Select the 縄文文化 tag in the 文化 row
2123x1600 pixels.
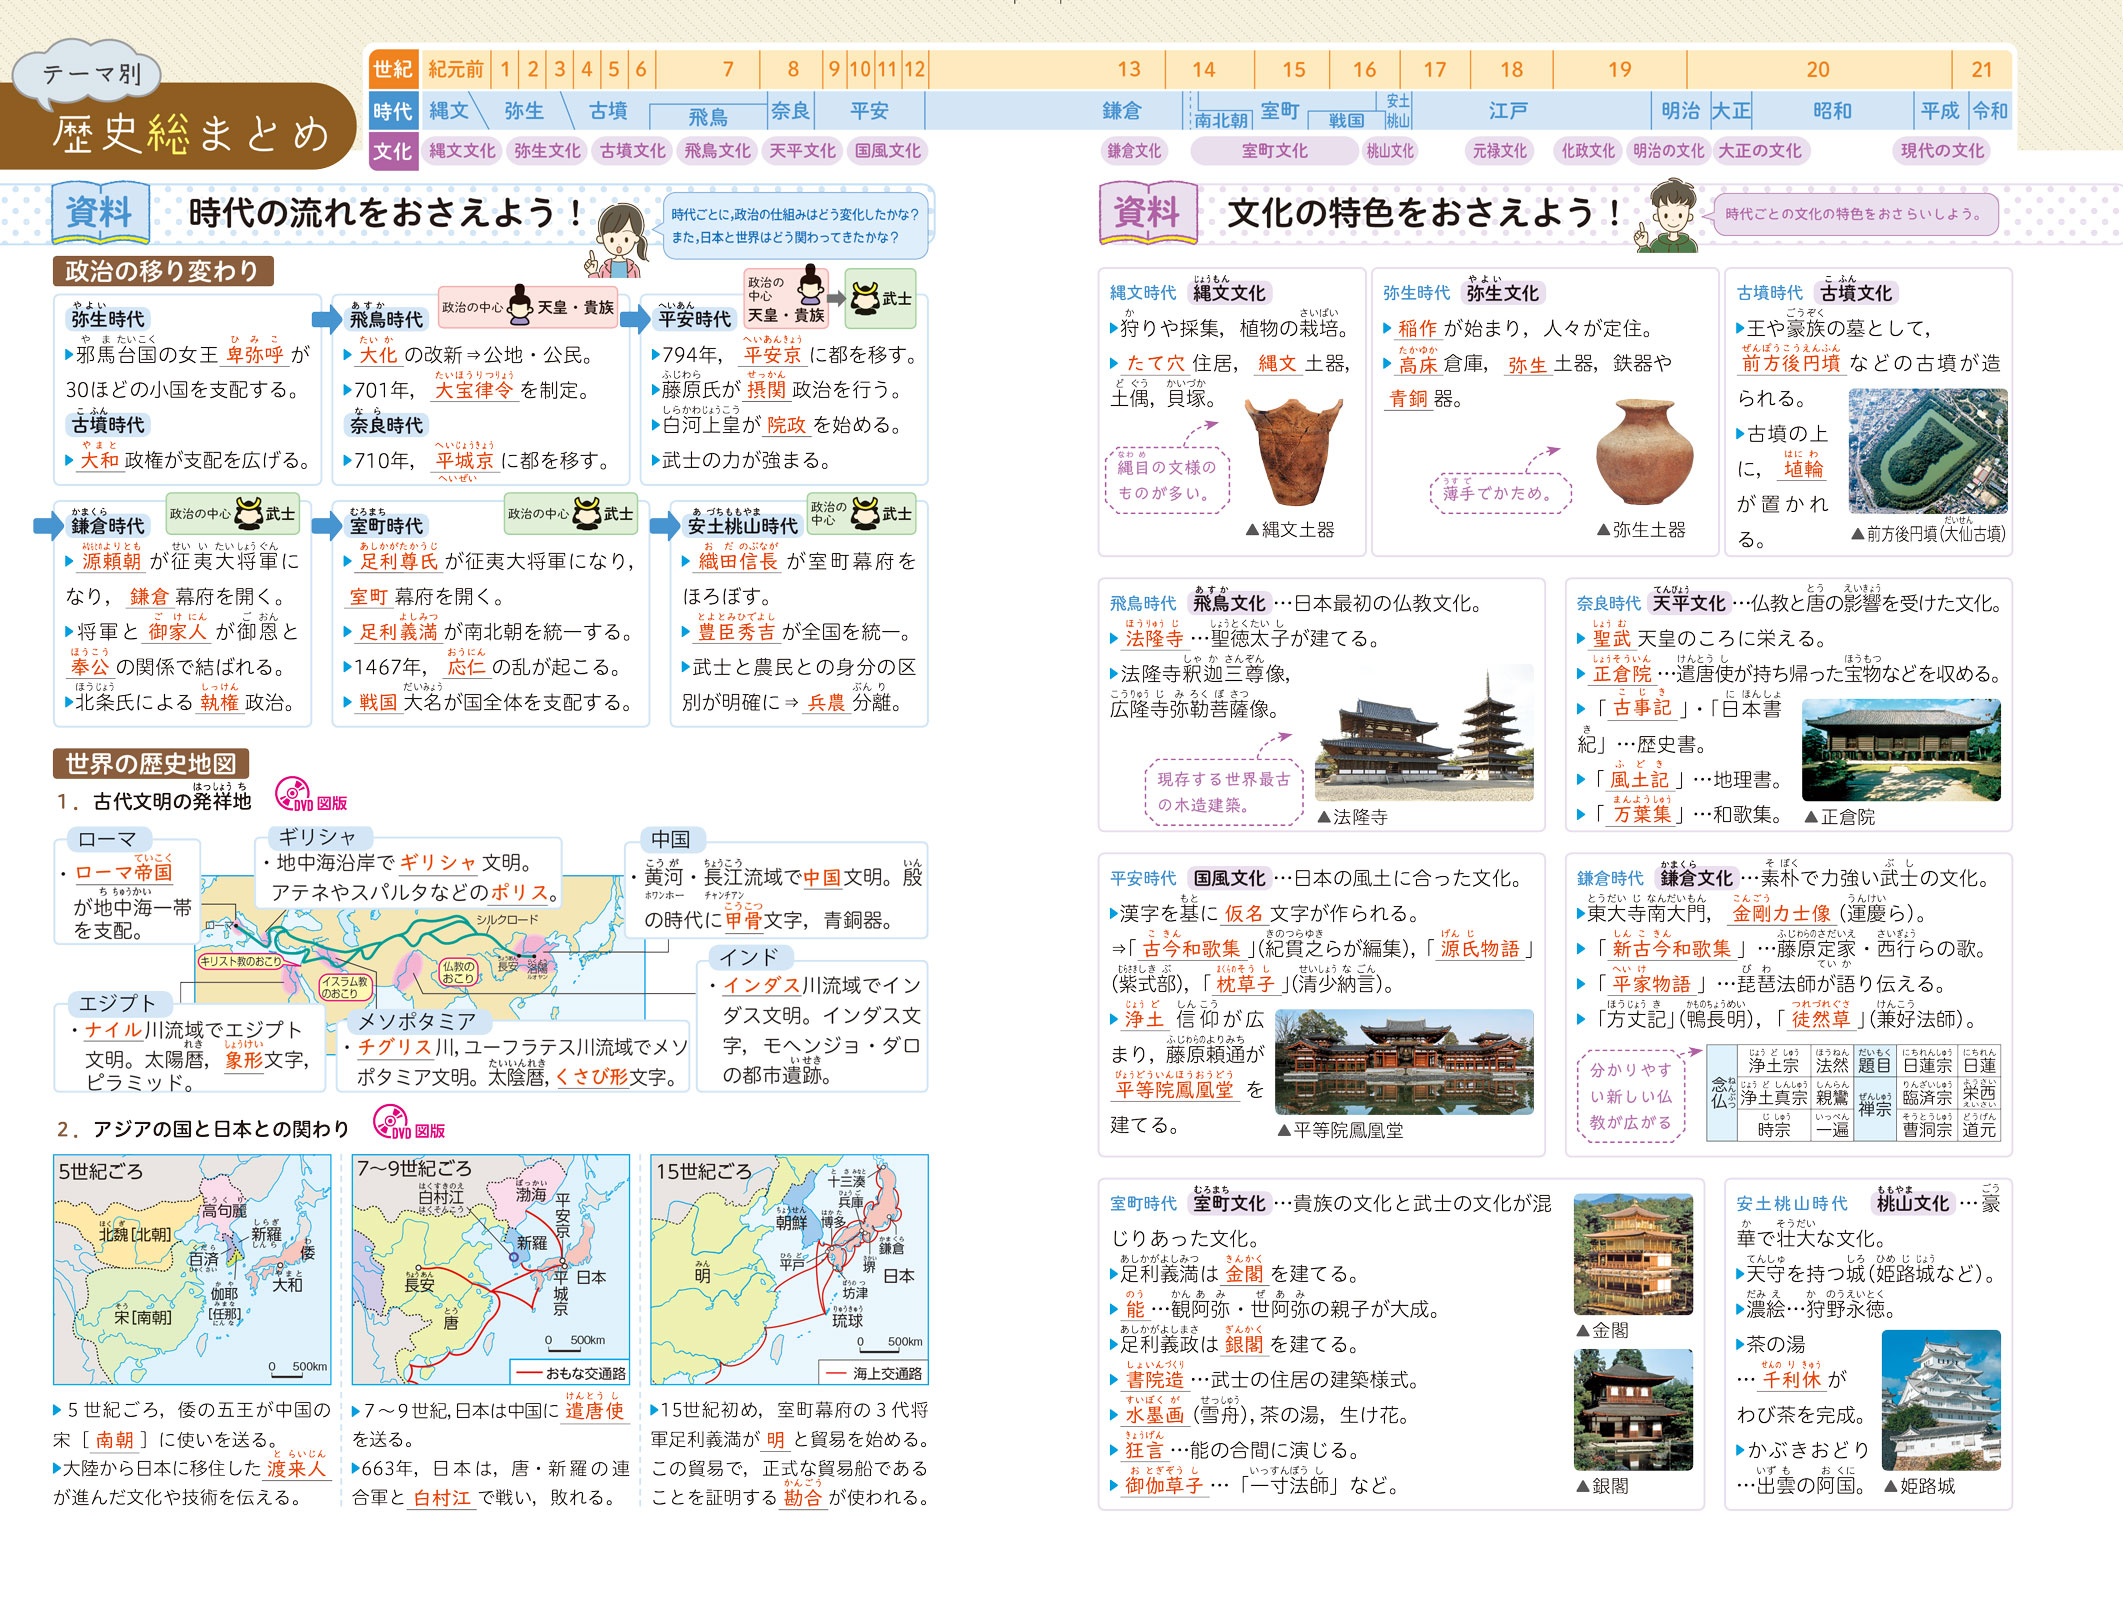tap(463, 151)
